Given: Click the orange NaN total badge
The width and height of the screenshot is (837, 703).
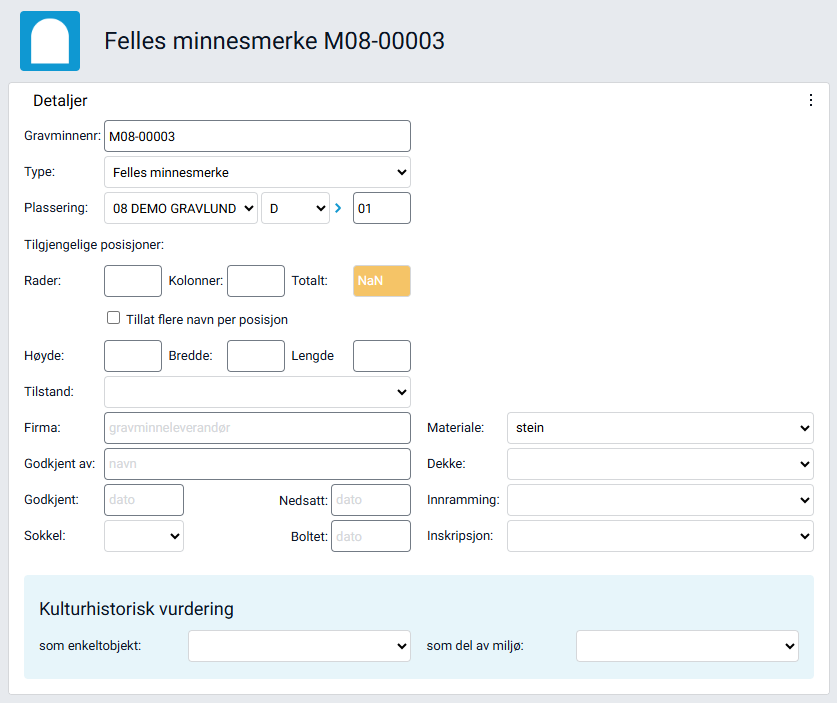Looking at the screenshot, I should 381,280.
